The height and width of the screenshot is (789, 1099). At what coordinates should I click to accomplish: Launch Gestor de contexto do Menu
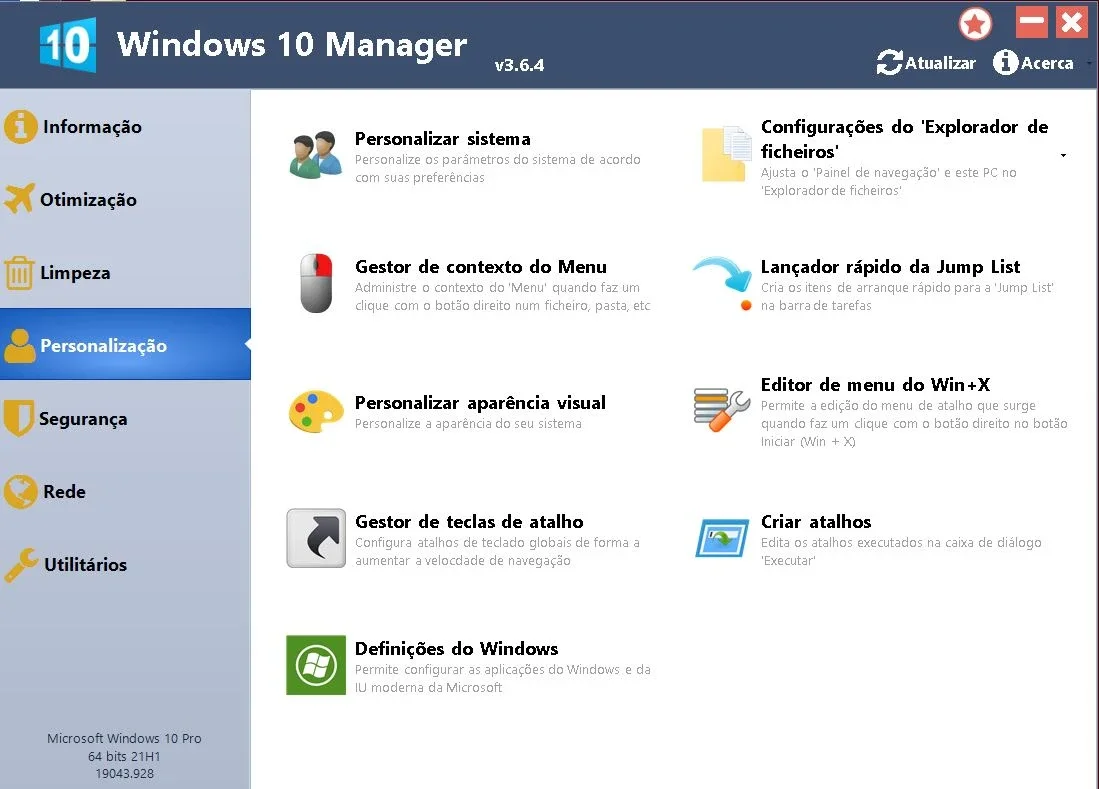481,266
